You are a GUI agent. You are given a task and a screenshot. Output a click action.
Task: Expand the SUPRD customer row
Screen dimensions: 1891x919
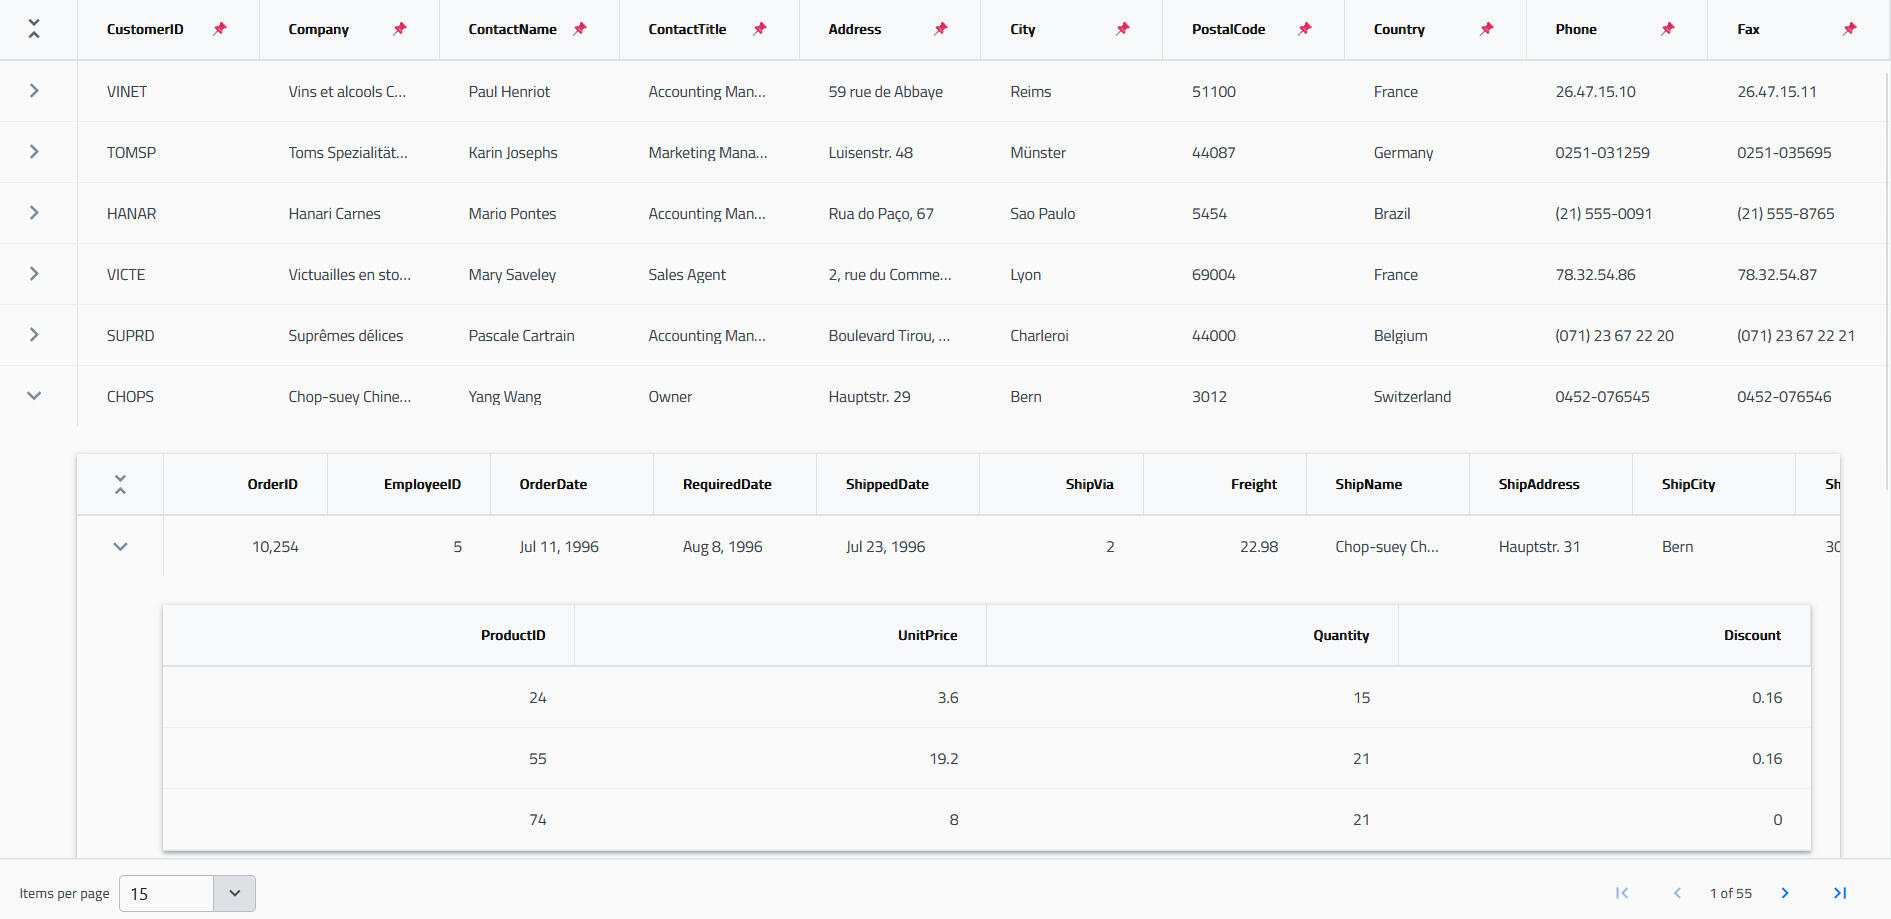(x=34, y=335)
